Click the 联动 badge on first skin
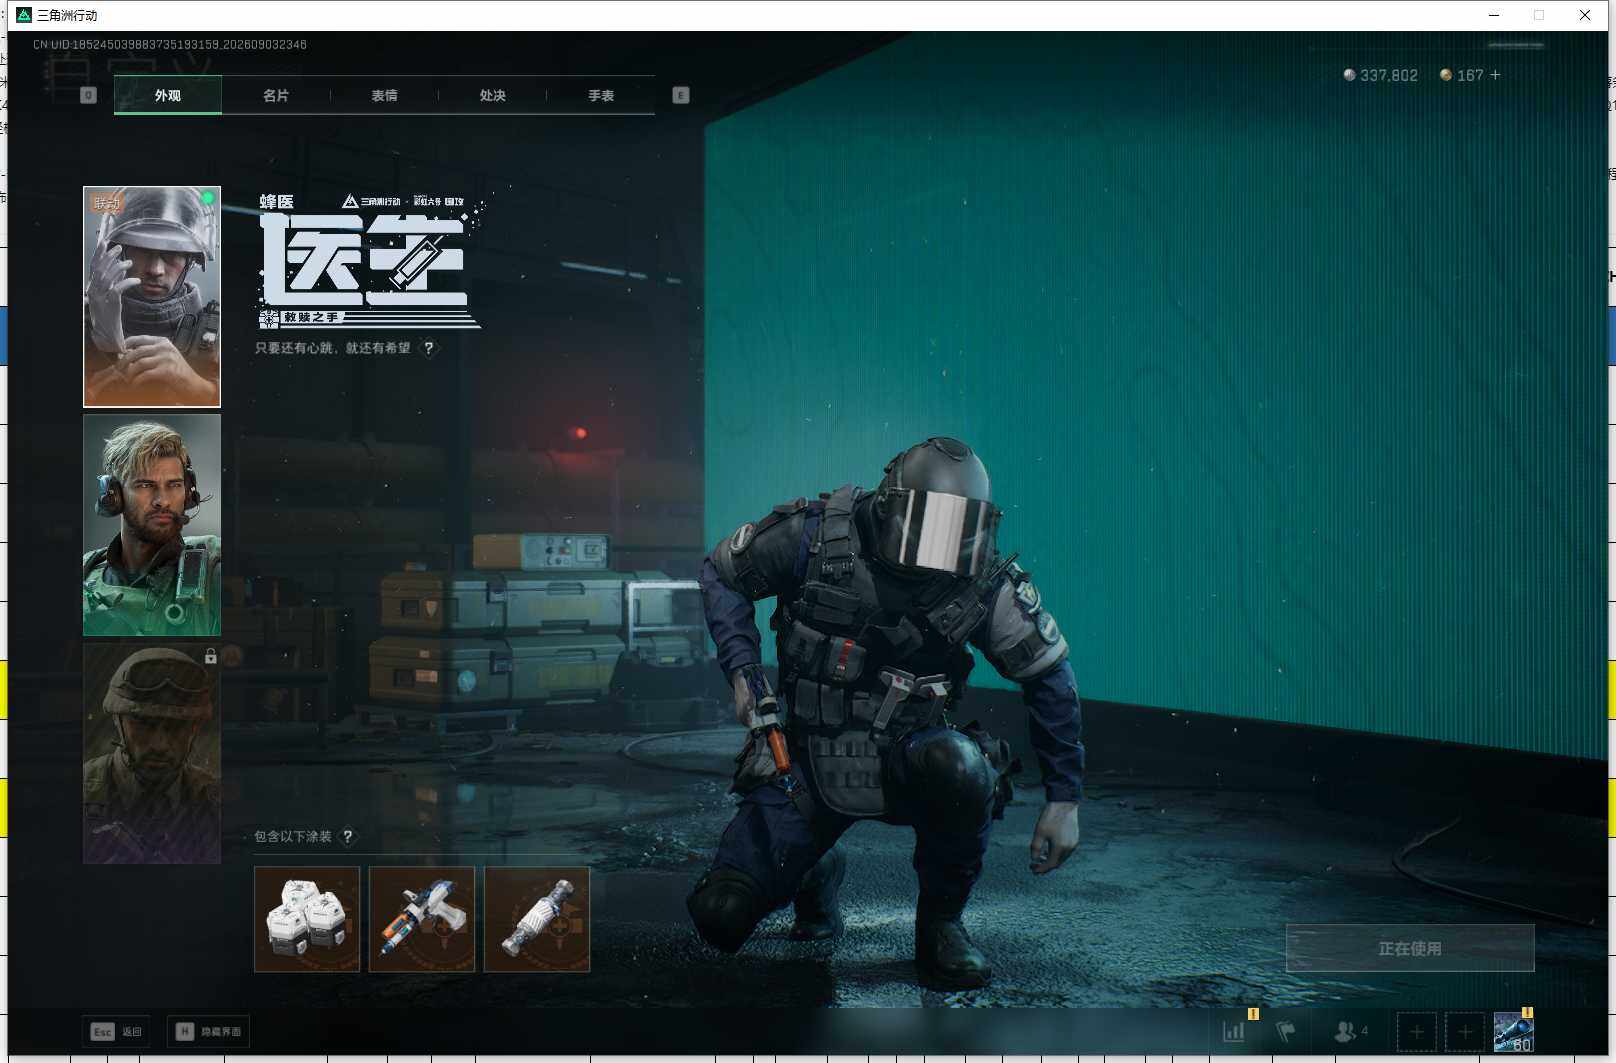 [x=107, y=203]
